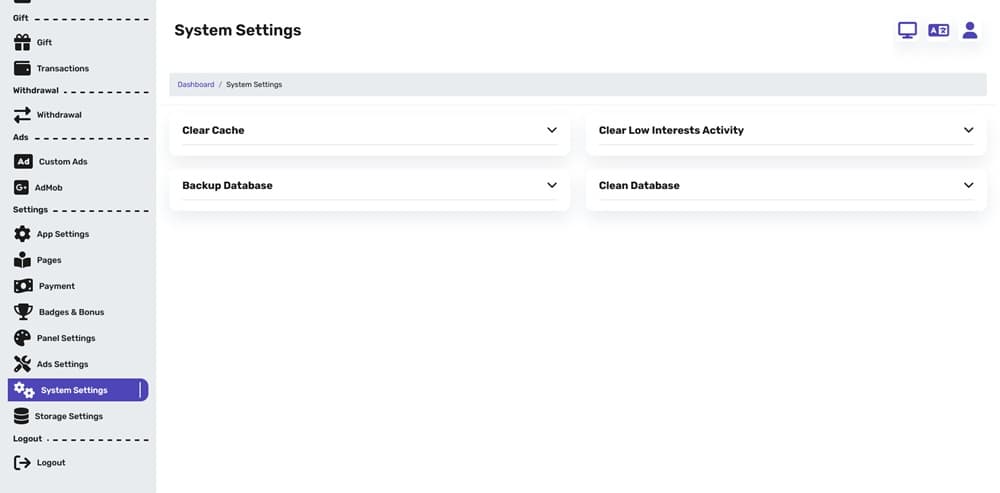Image resolution: width=1000 pixels, height=493 pixels.
Task: Open the Pages menu item
Action: tap(49, 260)
